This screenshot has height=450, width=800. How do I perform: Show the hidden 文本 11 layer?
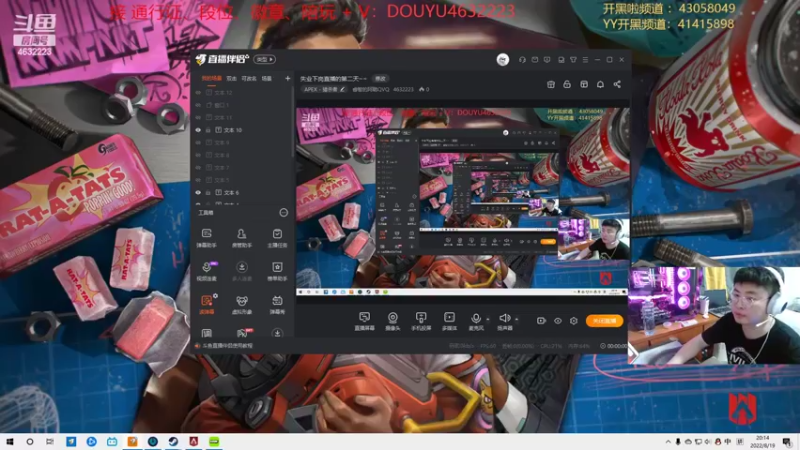click(198, 117)
